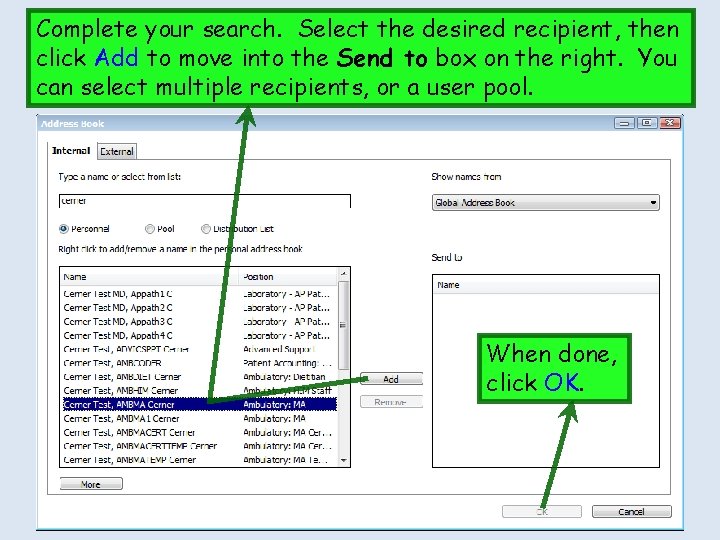Select highlighted Cerner Test, AMBMA Cerner row
Screen dimensions: 720x540
pos(199,405)
